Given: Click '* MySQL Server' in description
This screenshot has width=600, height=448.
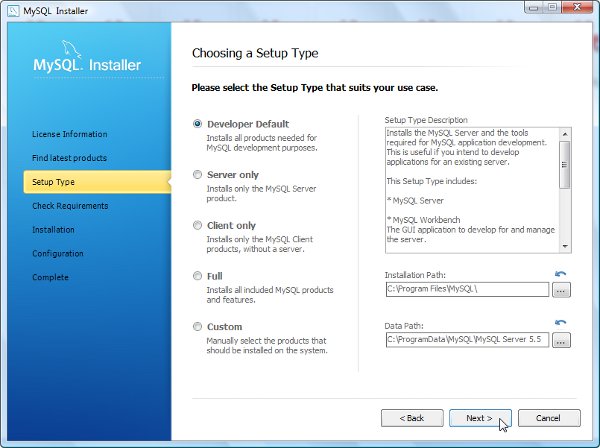Looking at the screenshot, I should point(415,200).
